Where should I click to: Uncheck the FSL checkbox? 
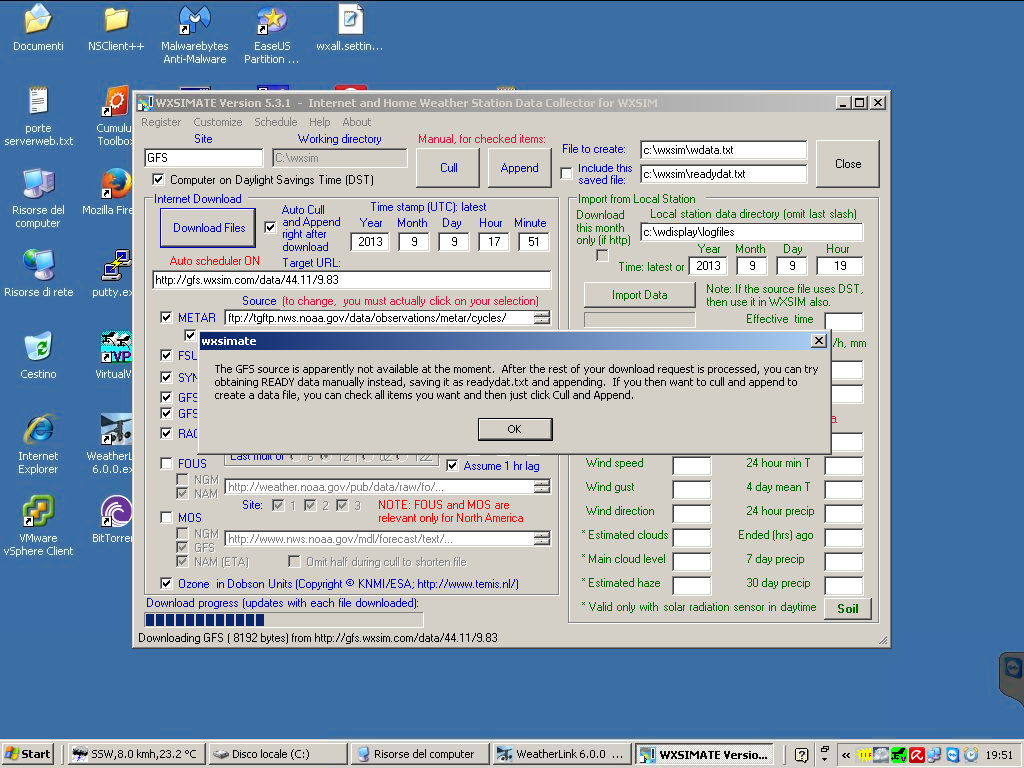point(166,355)
